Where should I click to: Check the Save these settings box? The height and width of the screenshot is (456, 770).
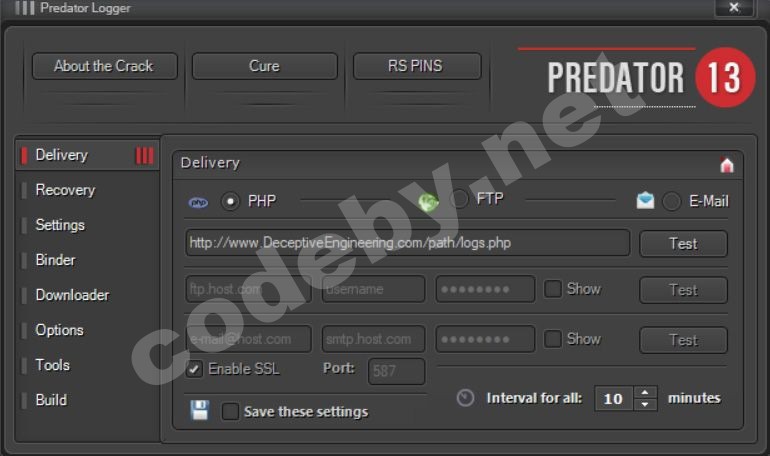click(x=230, y=411)
